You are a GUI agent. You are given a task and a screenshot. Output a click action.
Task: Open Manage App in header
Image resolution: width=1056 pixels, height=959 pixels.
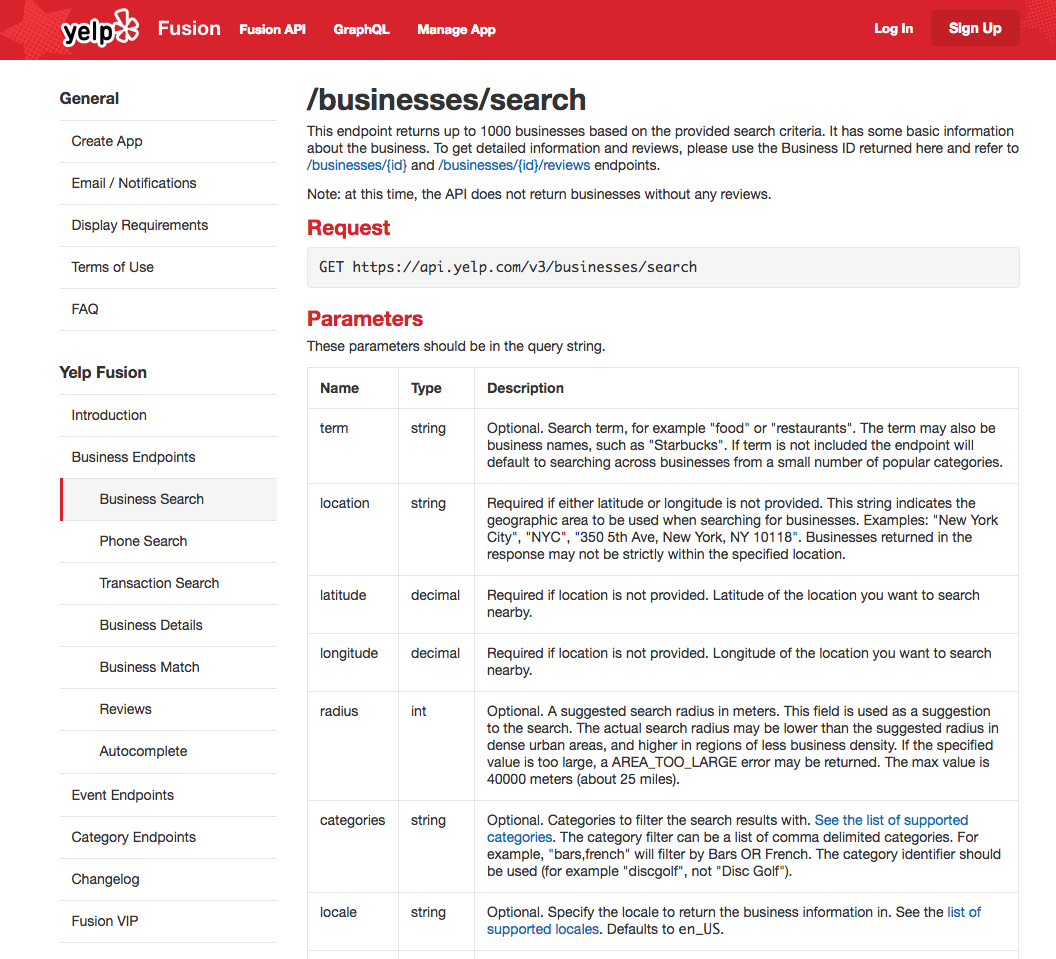(456, 29)
